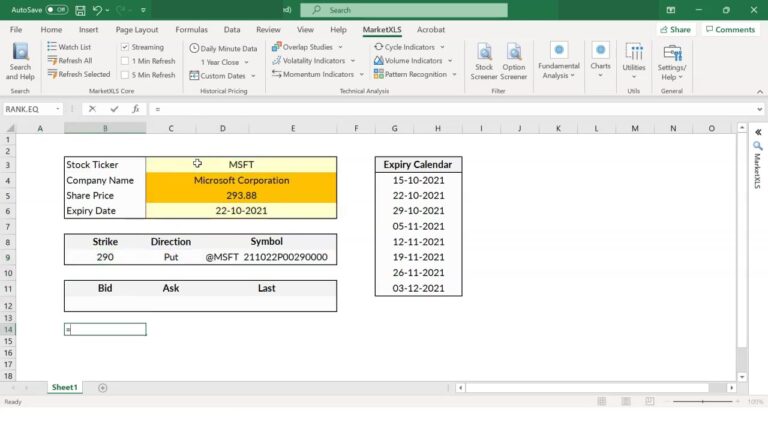Collapse the ribbon

click(760, 92)
